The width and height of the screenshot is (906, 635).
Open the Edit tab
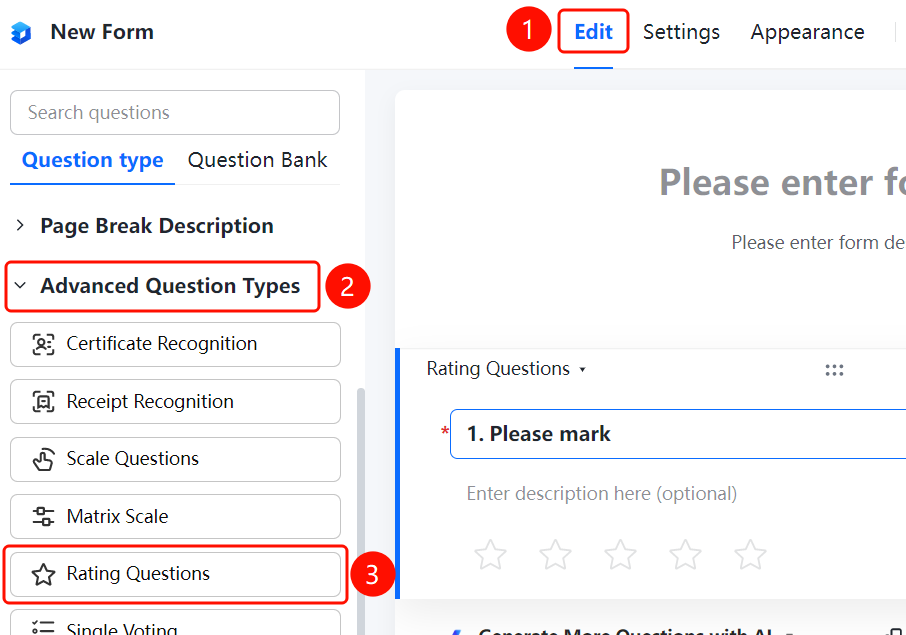pyautogui.click(x=593, y=32)
